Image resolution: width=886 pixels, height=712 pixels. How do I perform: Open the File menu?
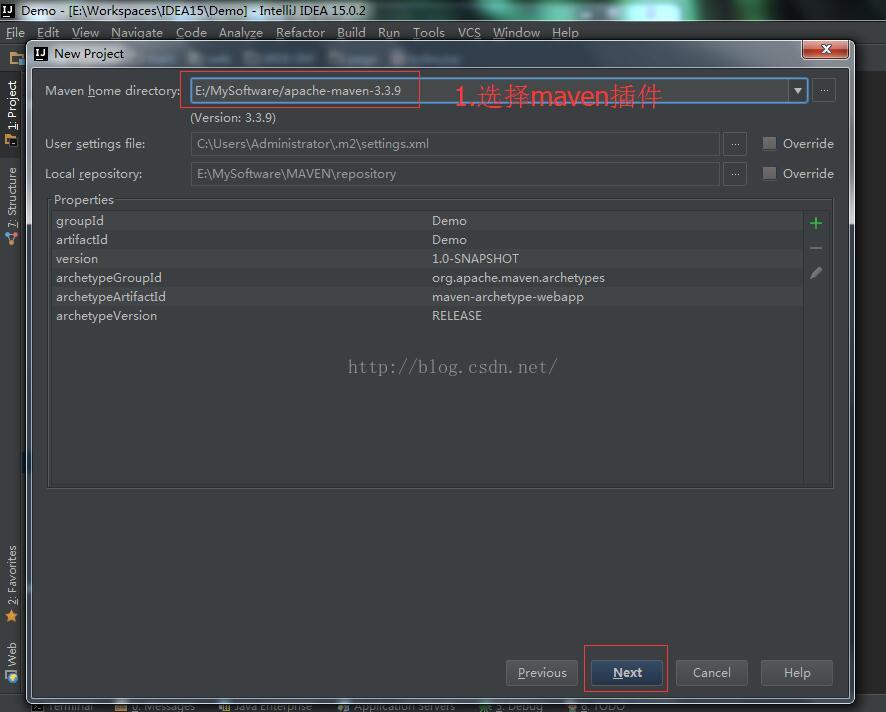[15, 33]
